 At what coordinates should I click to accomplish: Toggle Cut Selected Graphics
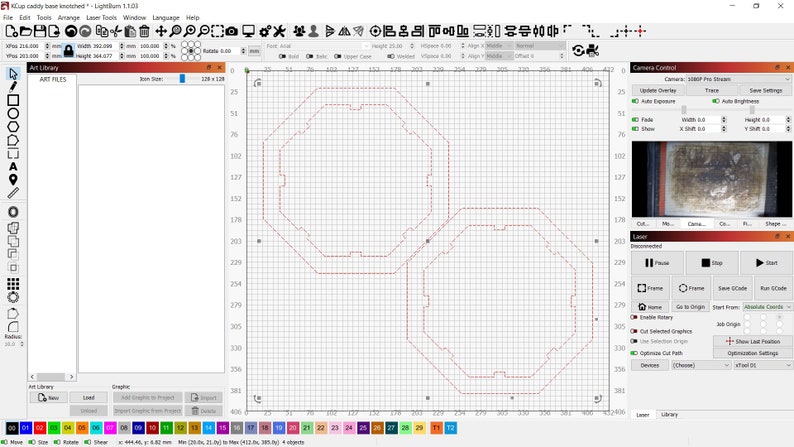tap(634, 331)
